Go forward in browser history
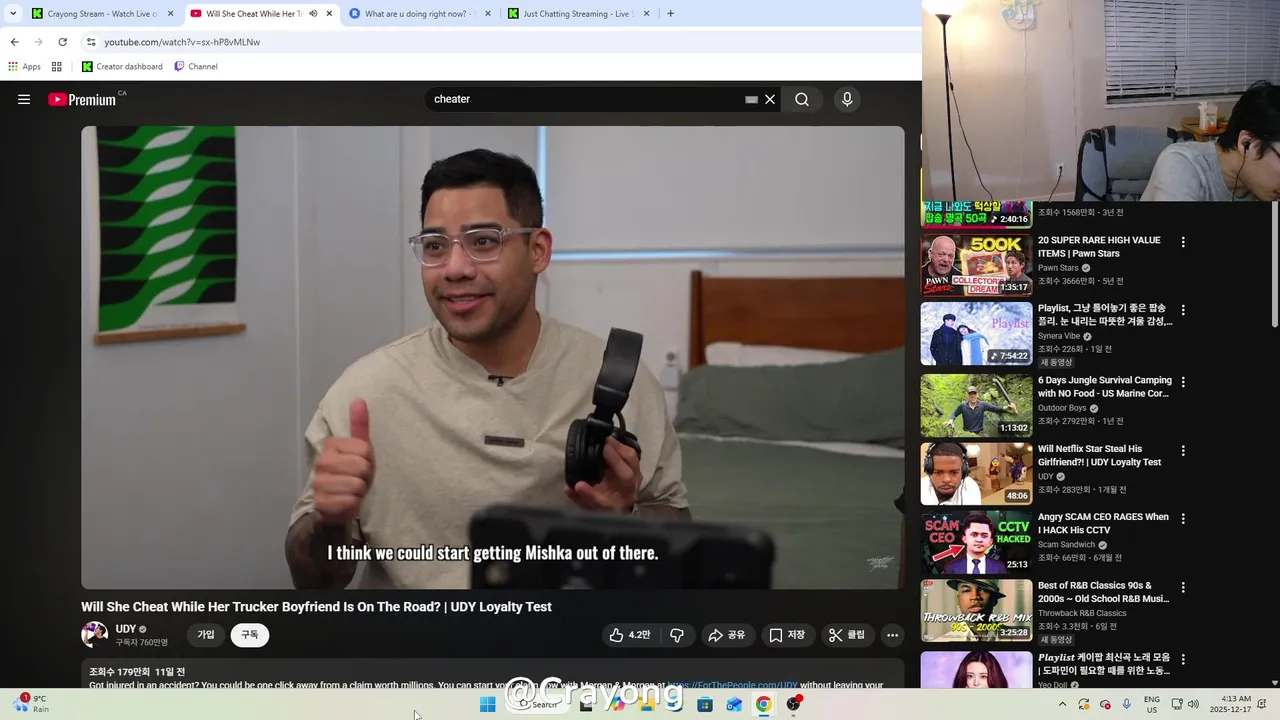Screen dimensions: 1280x720 (x=38, y=42)
